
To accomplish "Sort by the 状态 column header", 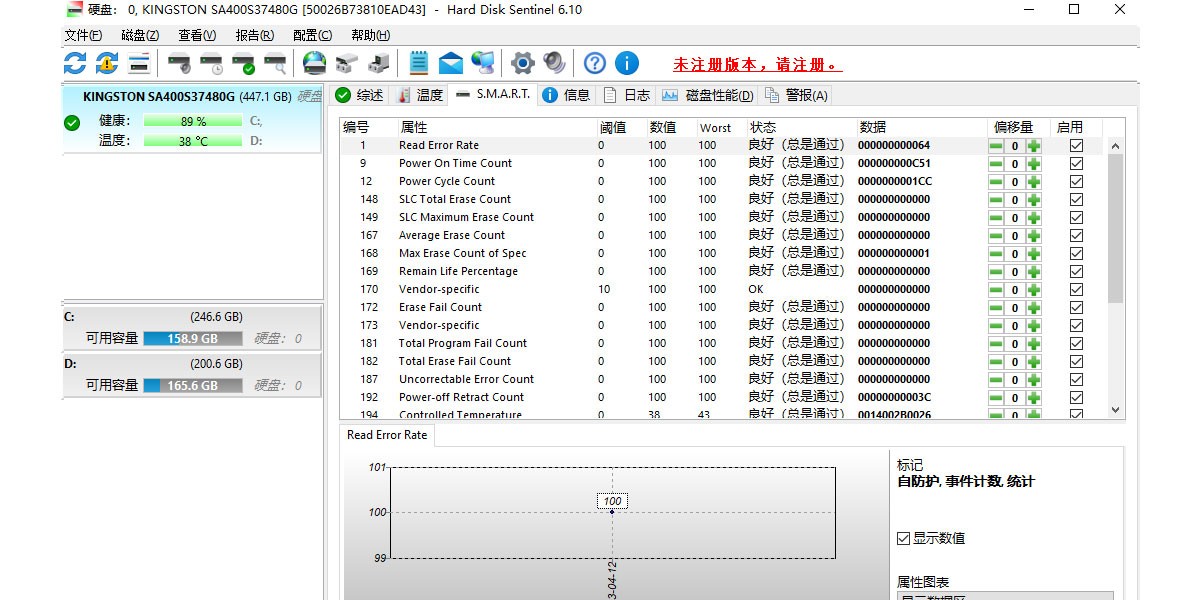I will [801, 127].
